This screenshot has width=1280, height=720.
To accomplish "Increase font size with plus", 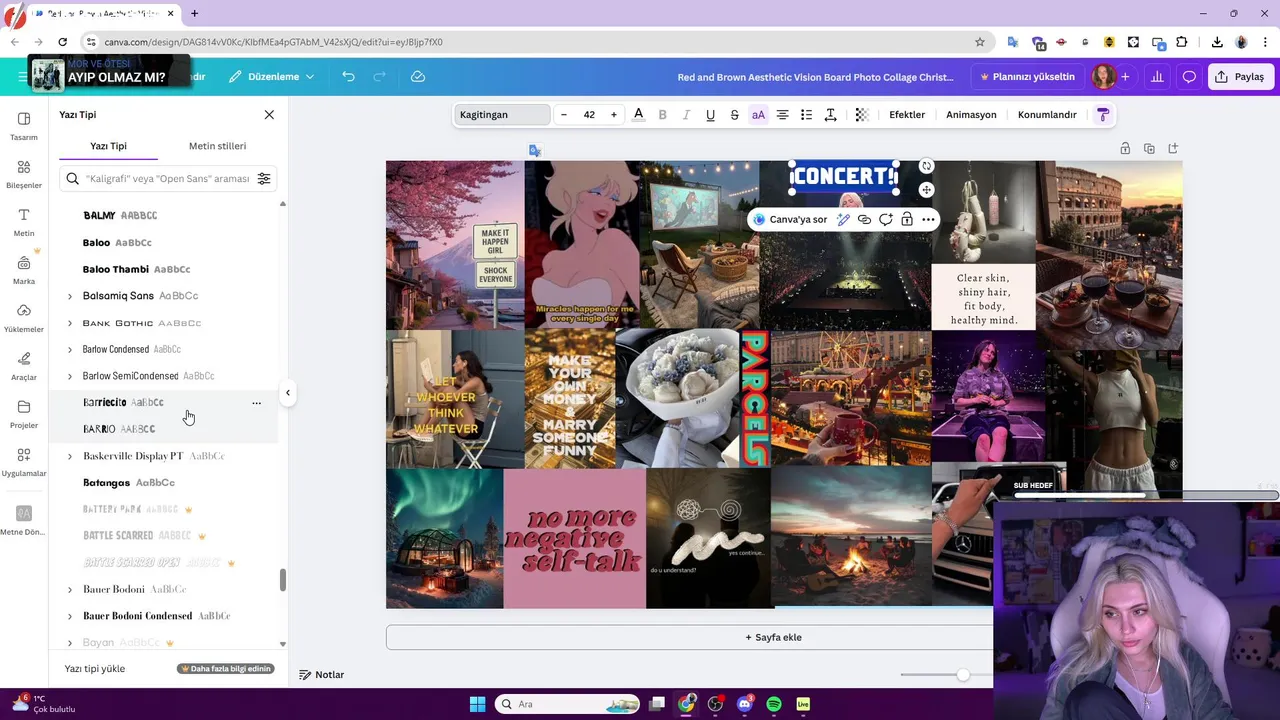I will coord(614,115).
